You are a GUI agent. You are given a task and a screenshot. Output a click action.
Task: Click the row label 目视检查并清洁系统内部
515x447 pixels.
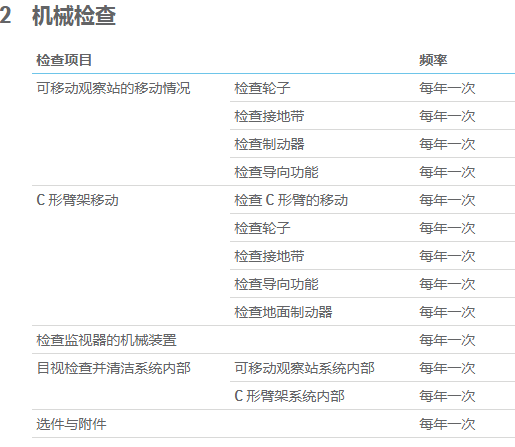point(113,368)
